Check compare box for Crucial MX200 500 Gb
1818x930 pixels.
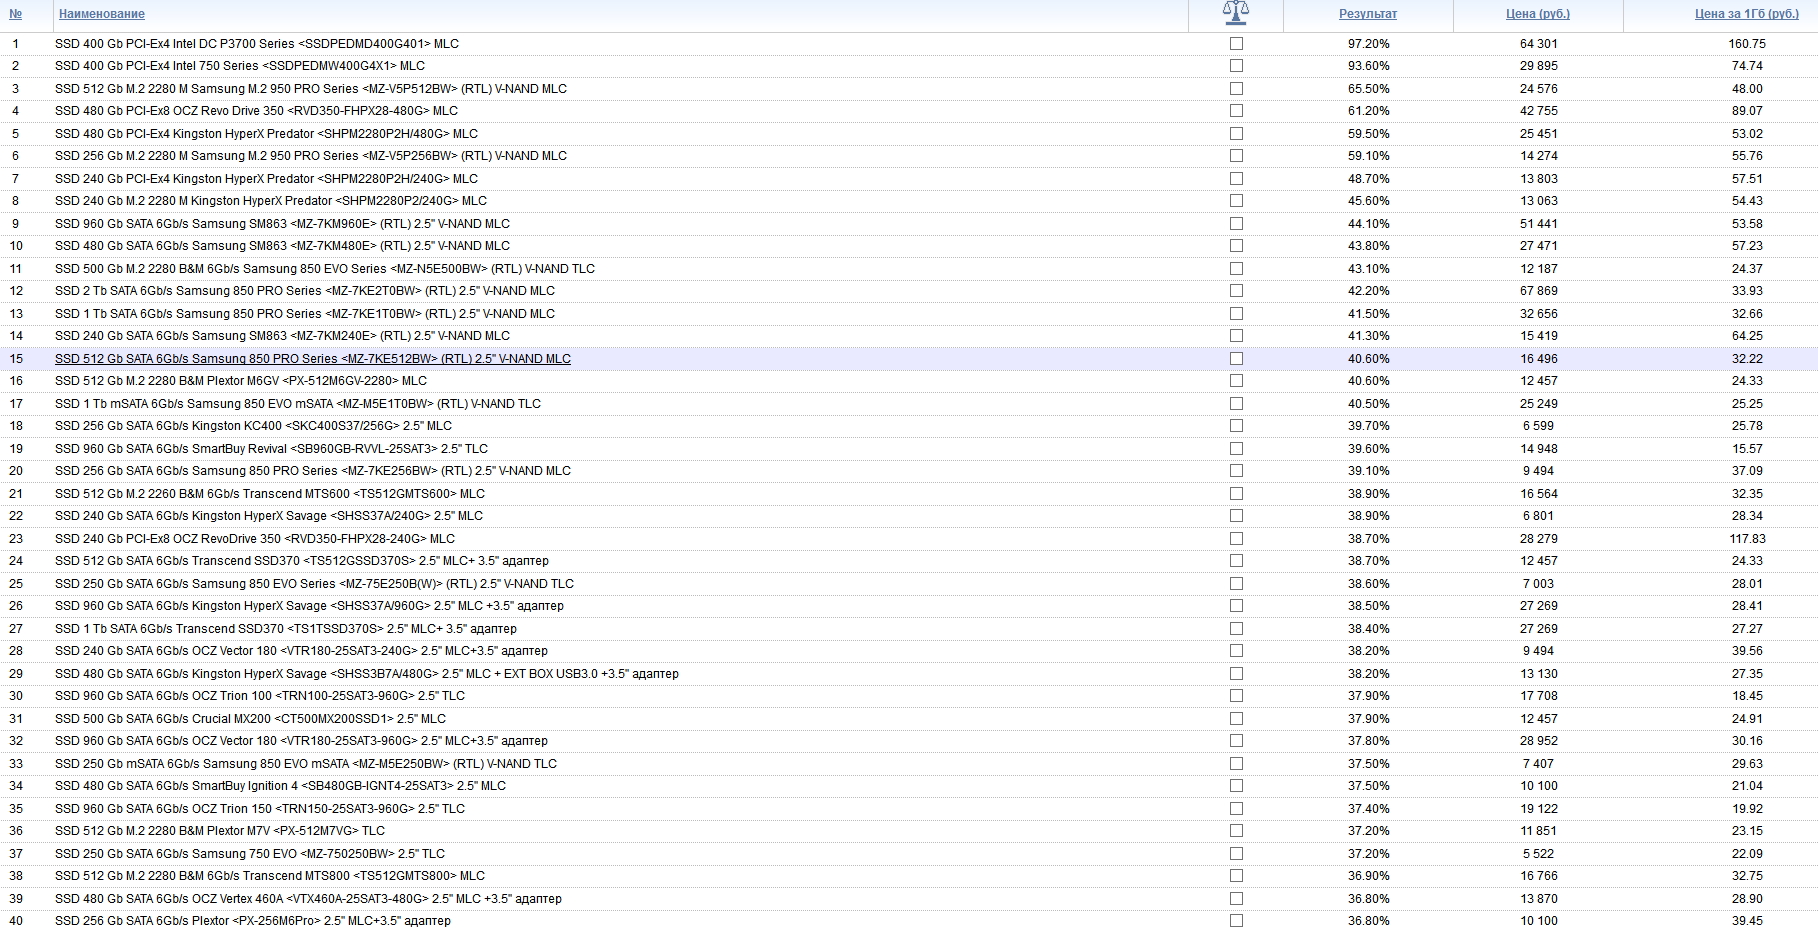(x=1236, y=719)
